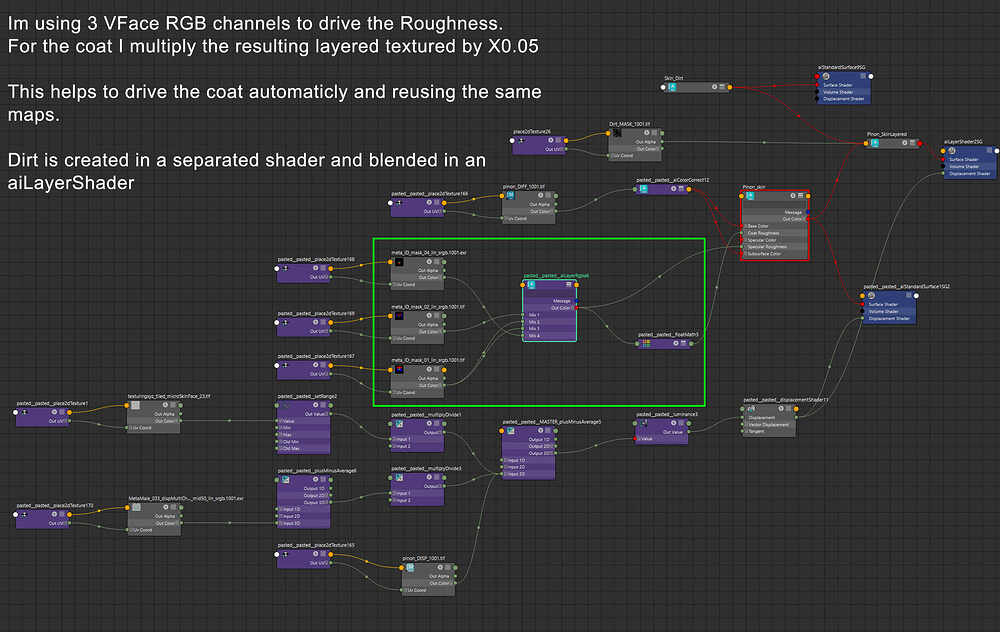Click Displacement Shader input on pasted_pasted_aiStandardSurface1SG2
Viewport: 1000px width, 632px height.
coord(863,318)
